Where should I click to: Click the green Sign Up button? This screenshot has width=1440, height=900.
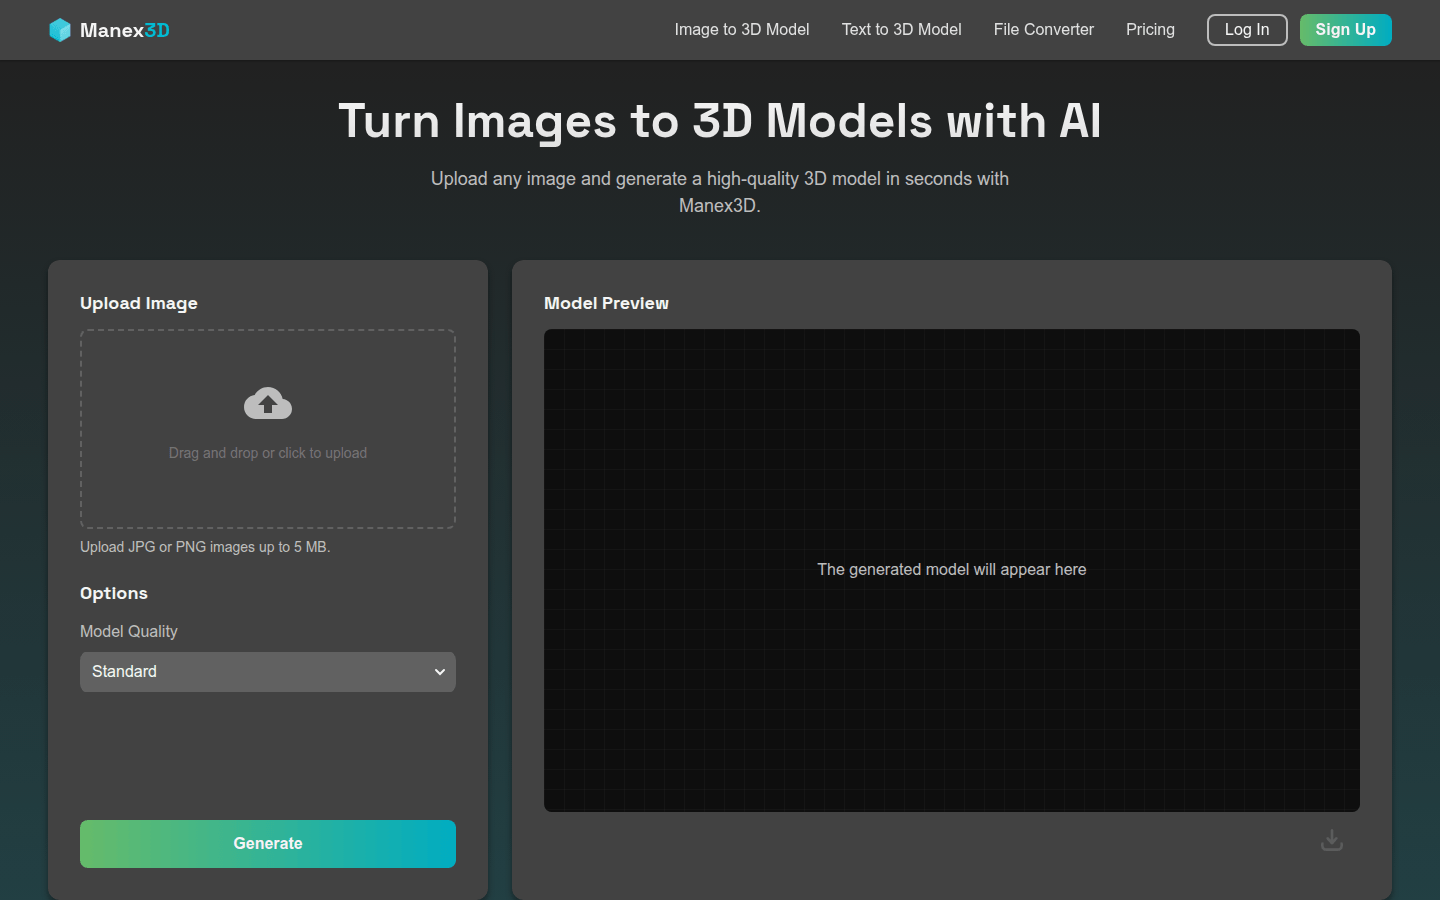[x=1345, y=30]
